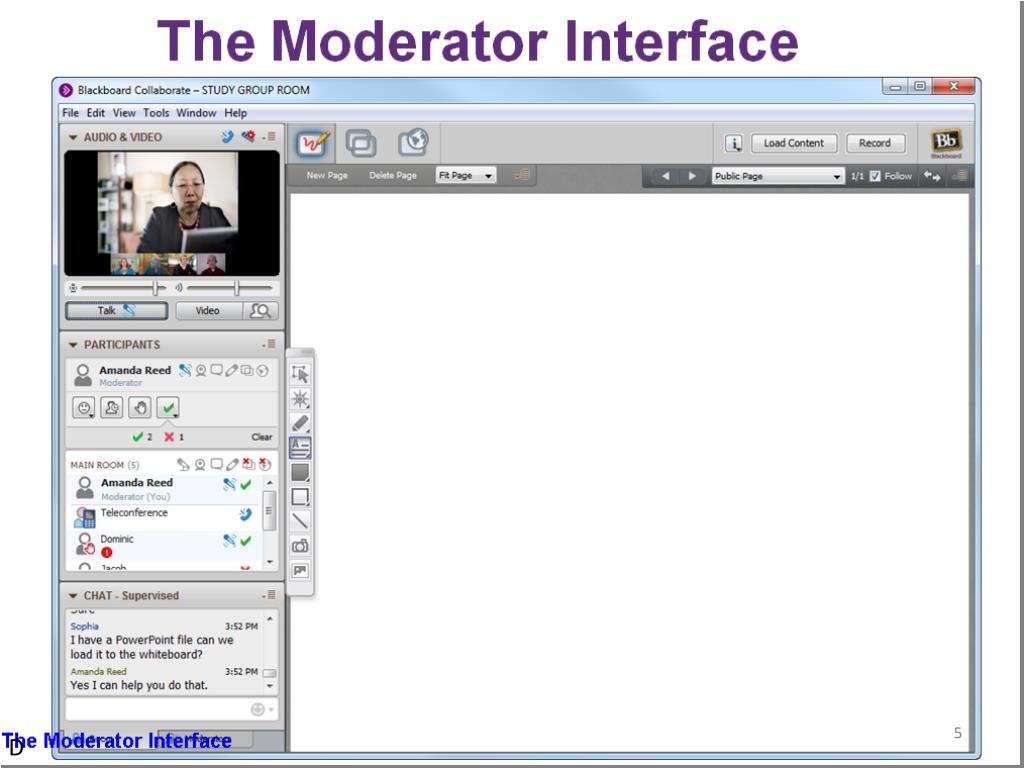The image size is (1024, 768).
Task: Open the Fit Page zoom dropdown
Action: (x=466, y=175)
